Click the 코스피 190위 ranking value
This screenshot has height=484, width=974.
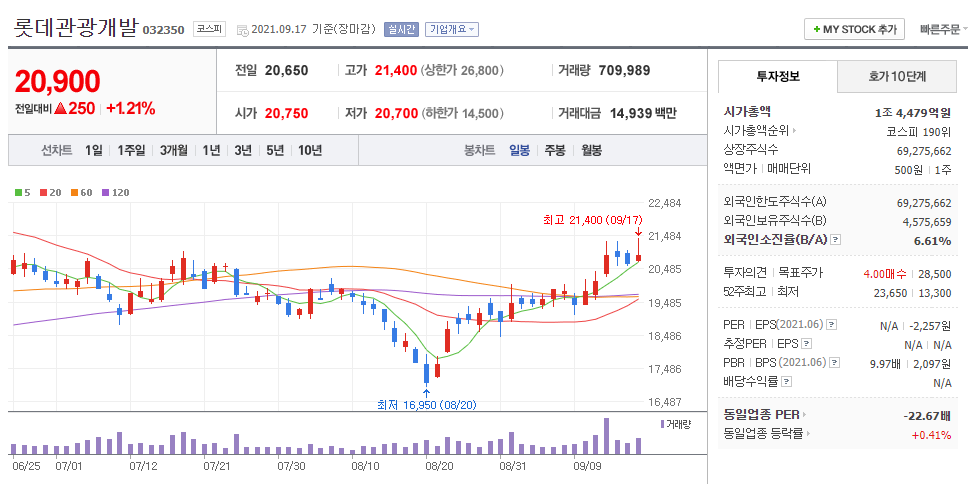(919, 131)
